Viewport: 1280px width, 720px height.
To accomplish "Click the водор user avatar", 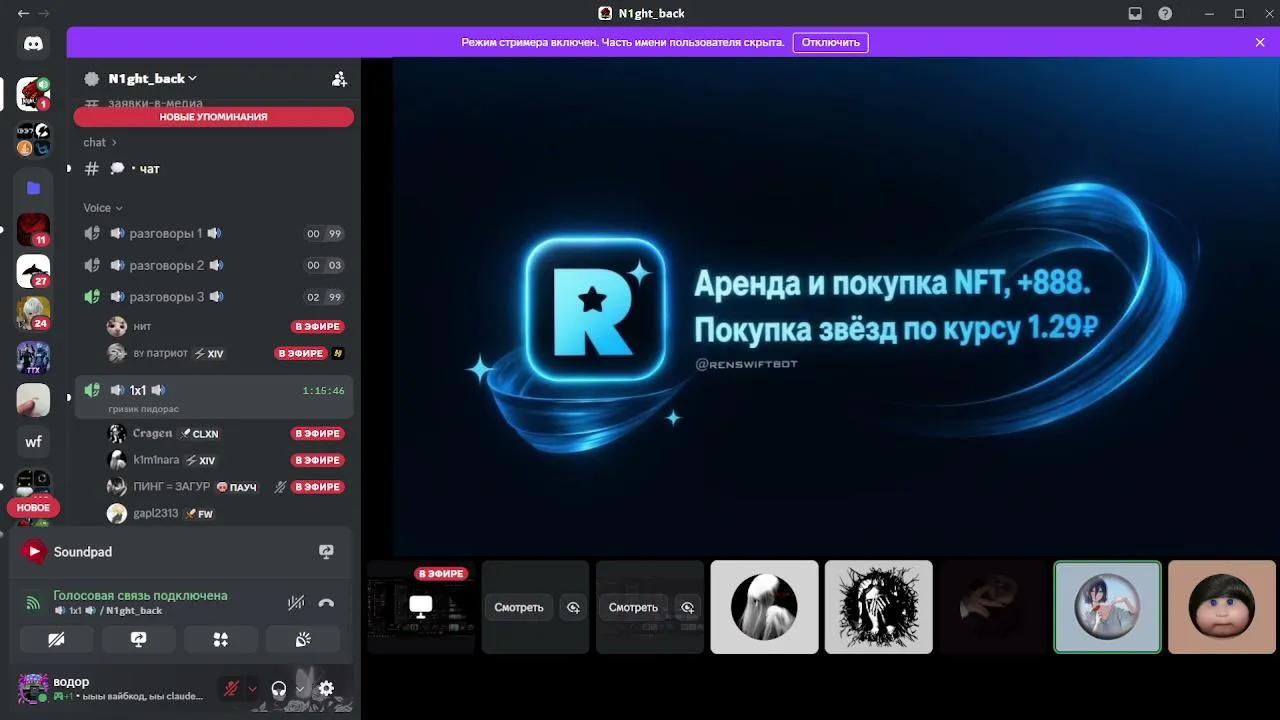I will click(x=33, y=688).
